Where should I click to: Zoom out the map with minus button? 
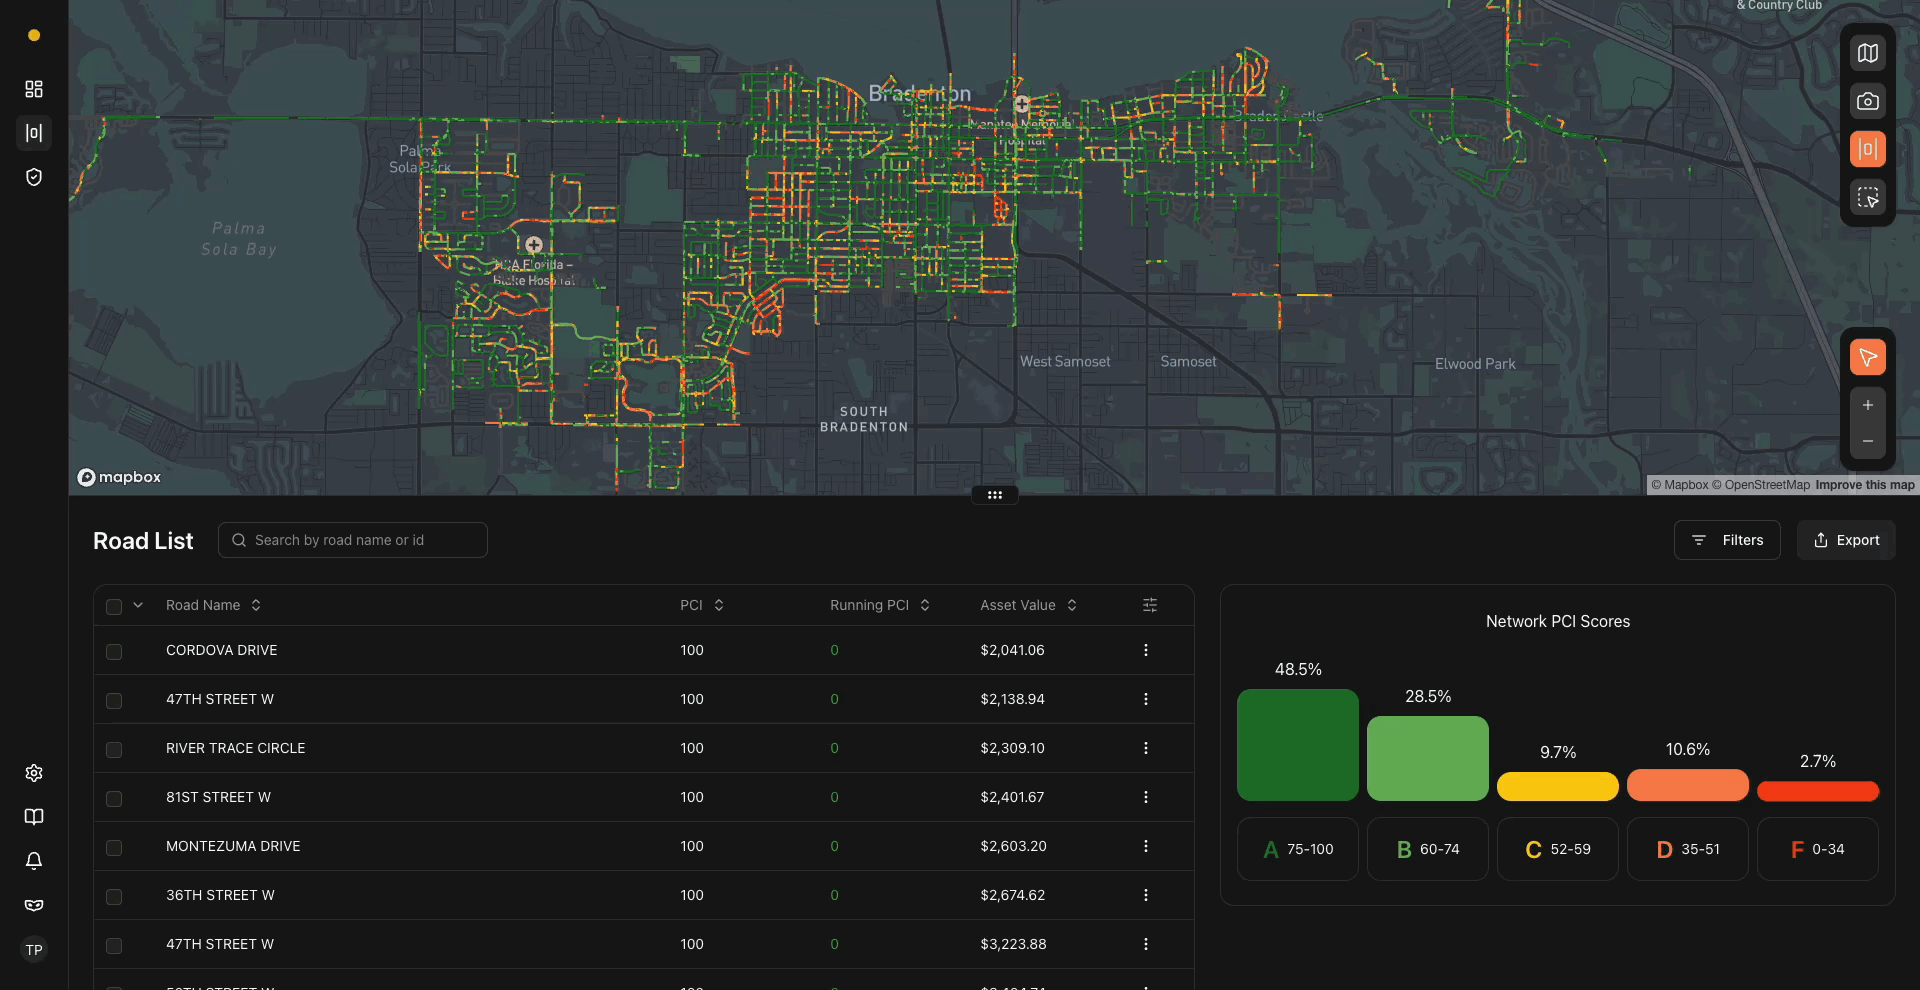click(1867, 441)
